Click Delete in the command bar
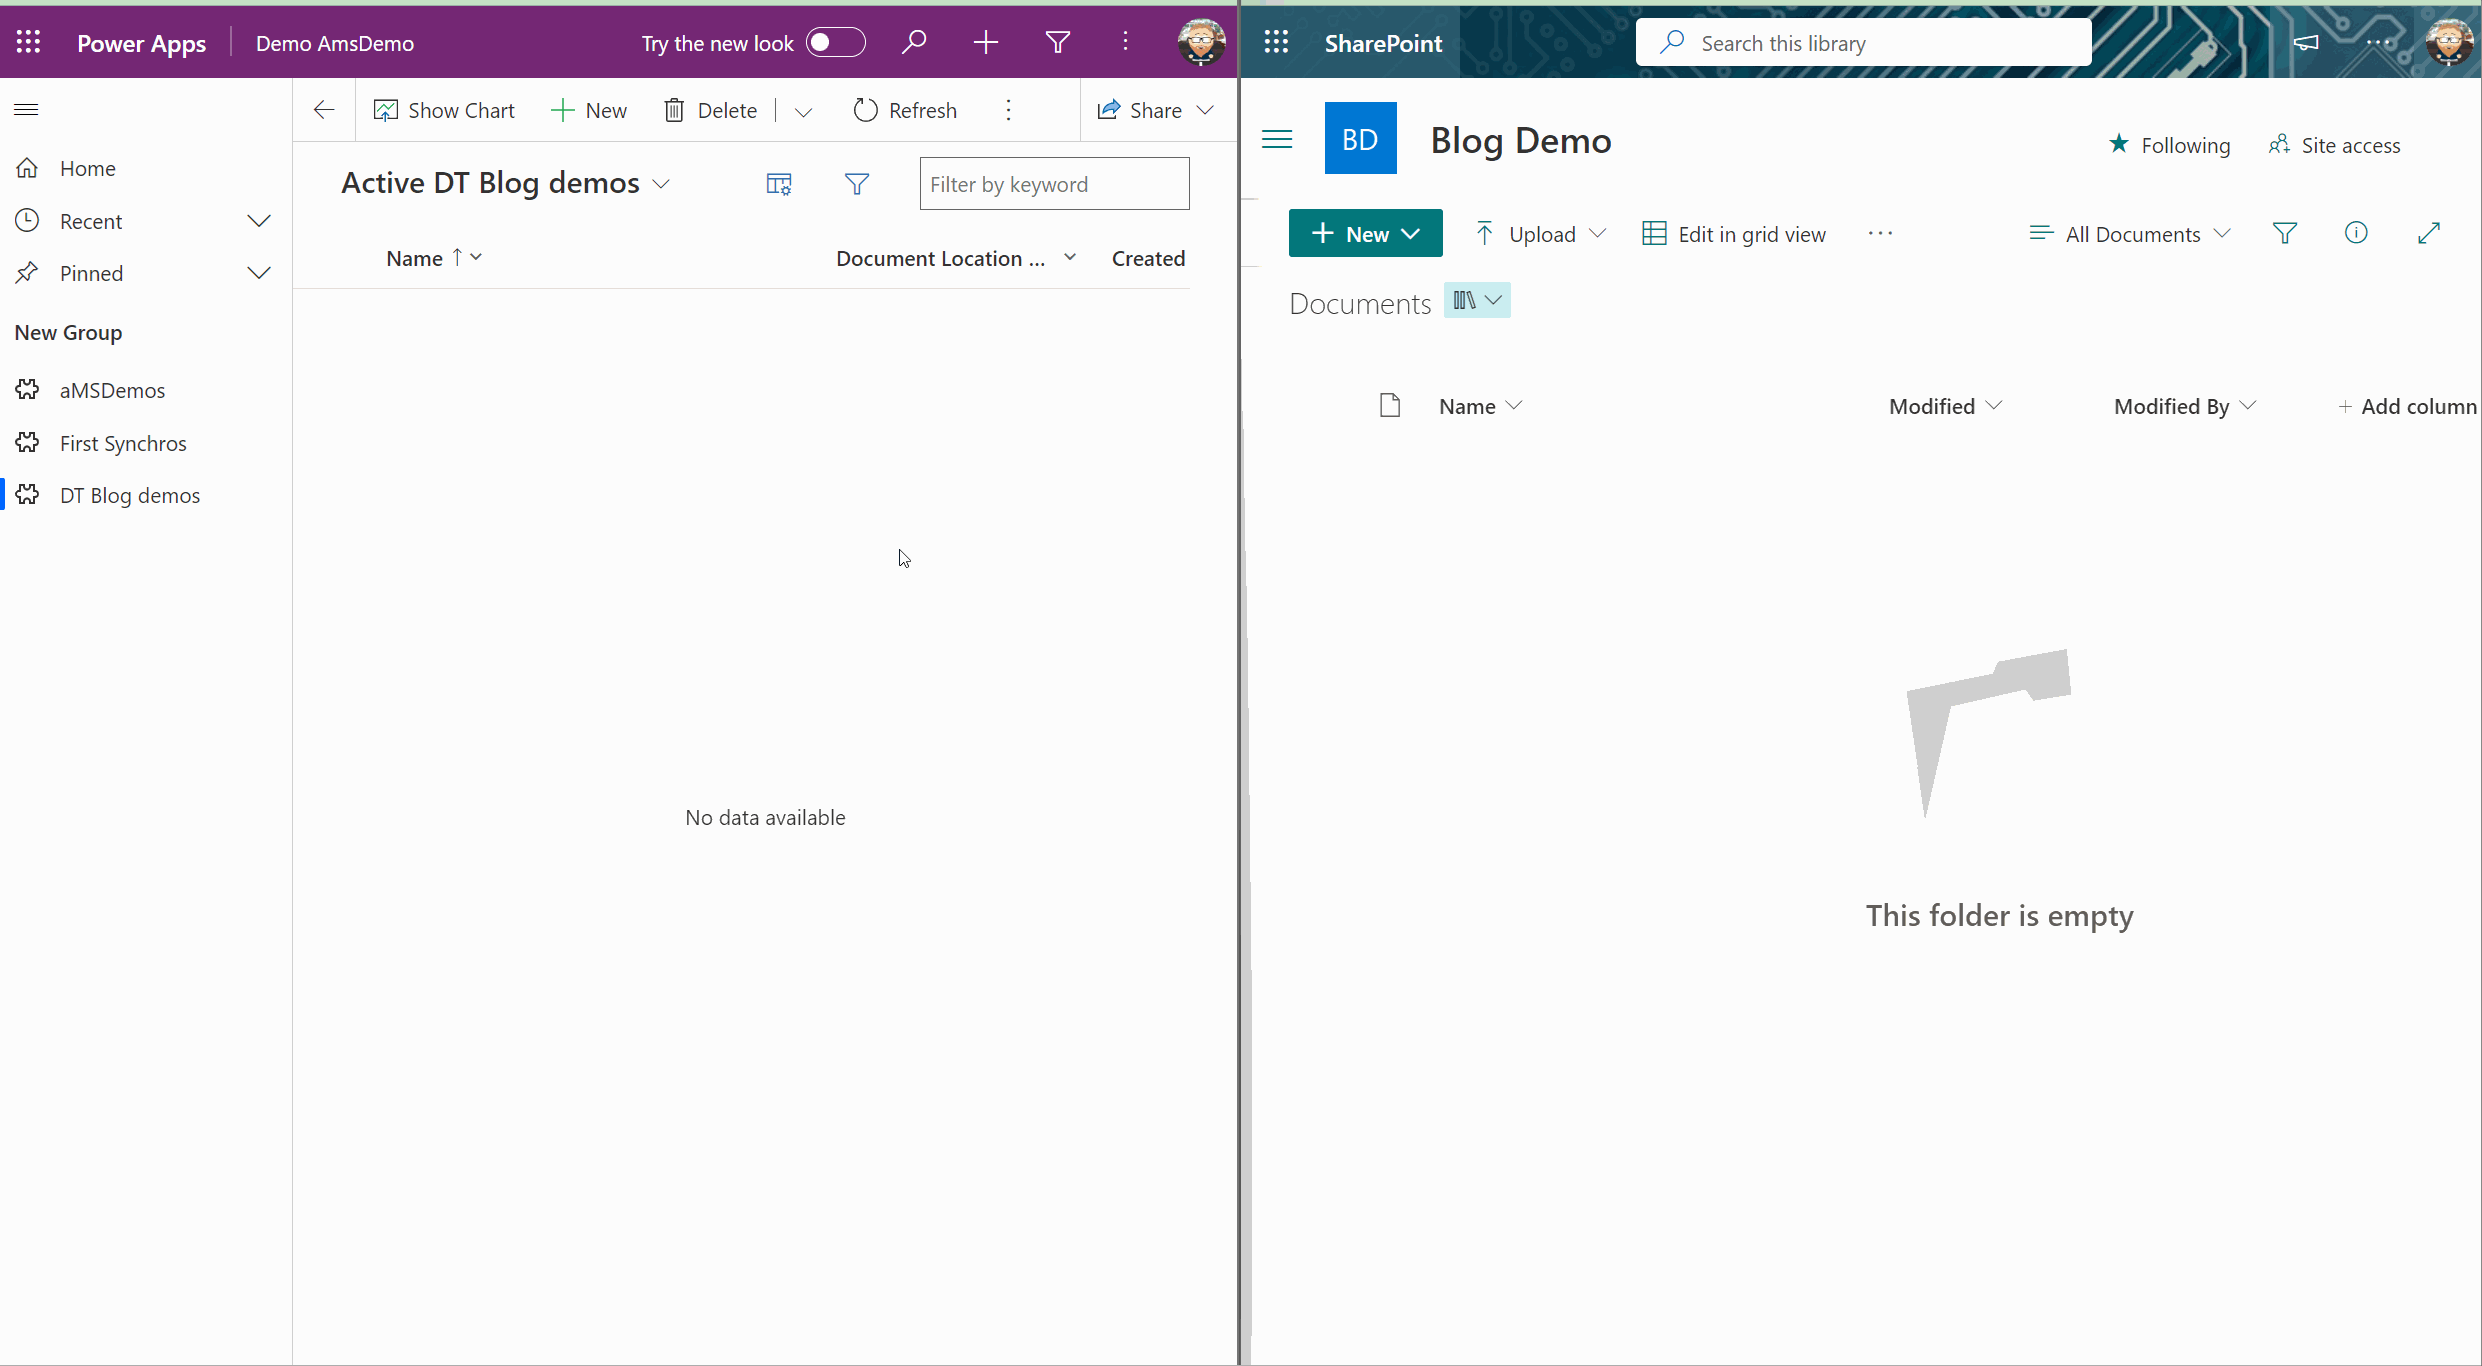 click(x=711, y=110)
